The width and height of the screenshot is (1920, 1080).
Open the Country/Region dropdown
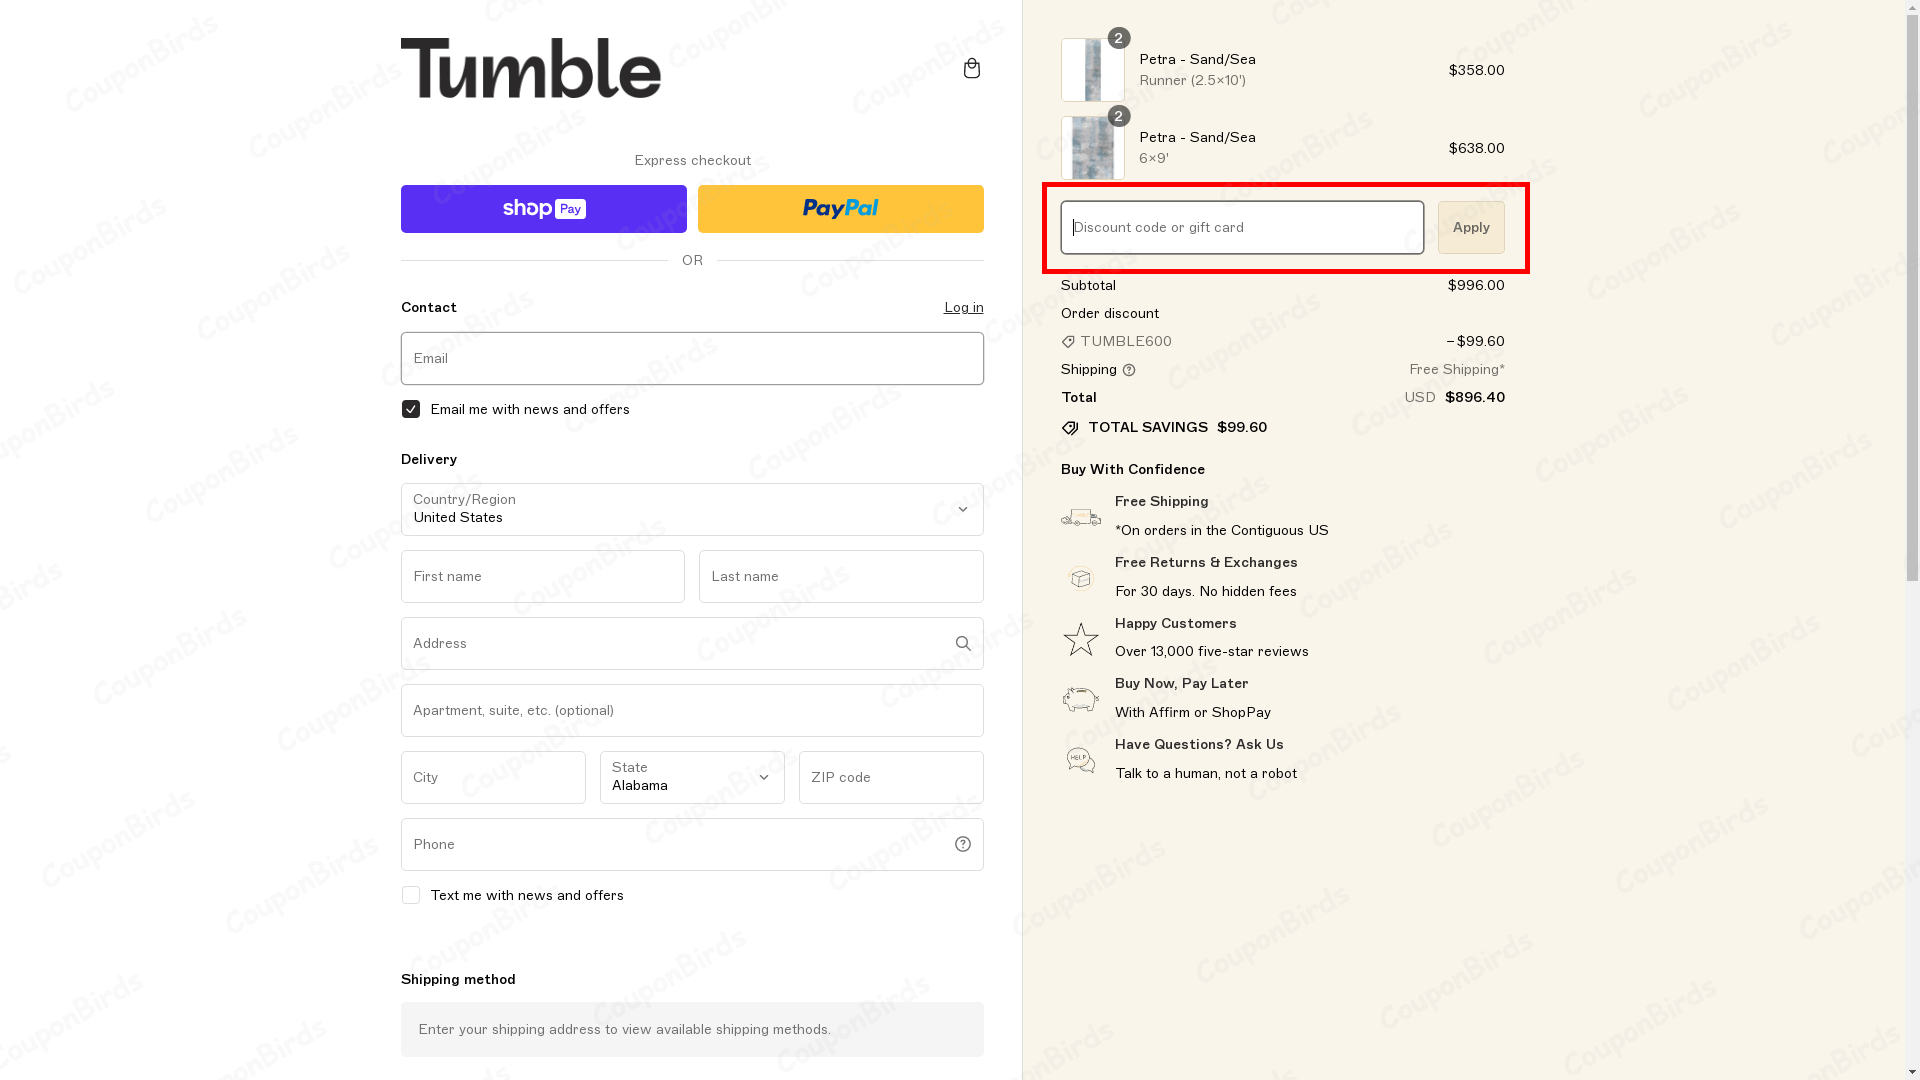point(692,509)
